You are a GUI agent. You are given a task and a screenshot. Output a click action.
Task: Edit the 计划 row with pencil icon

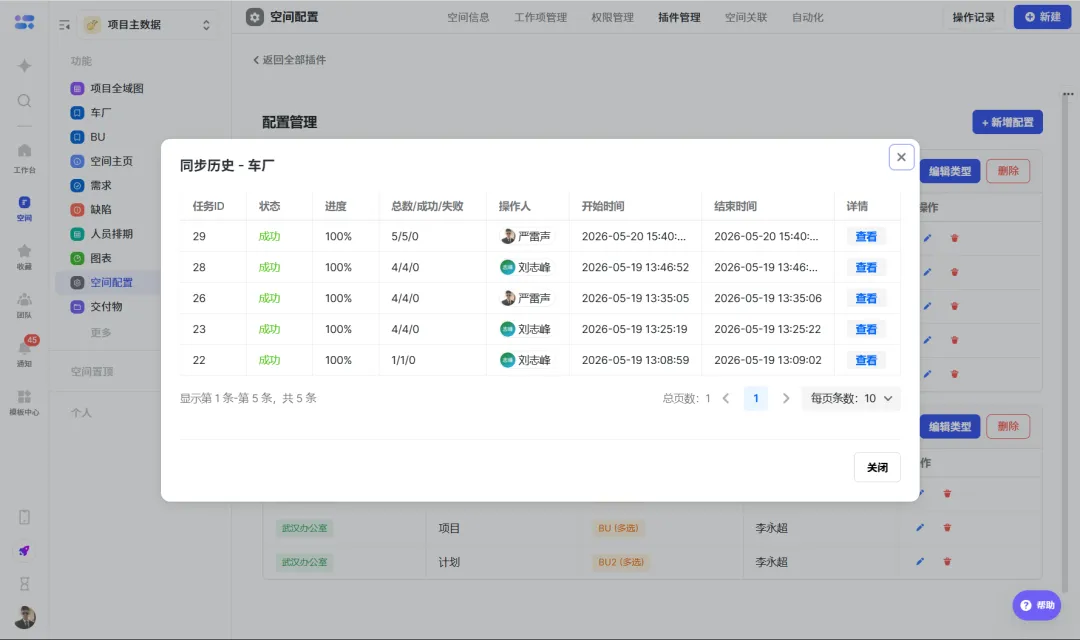coord(920,561)
